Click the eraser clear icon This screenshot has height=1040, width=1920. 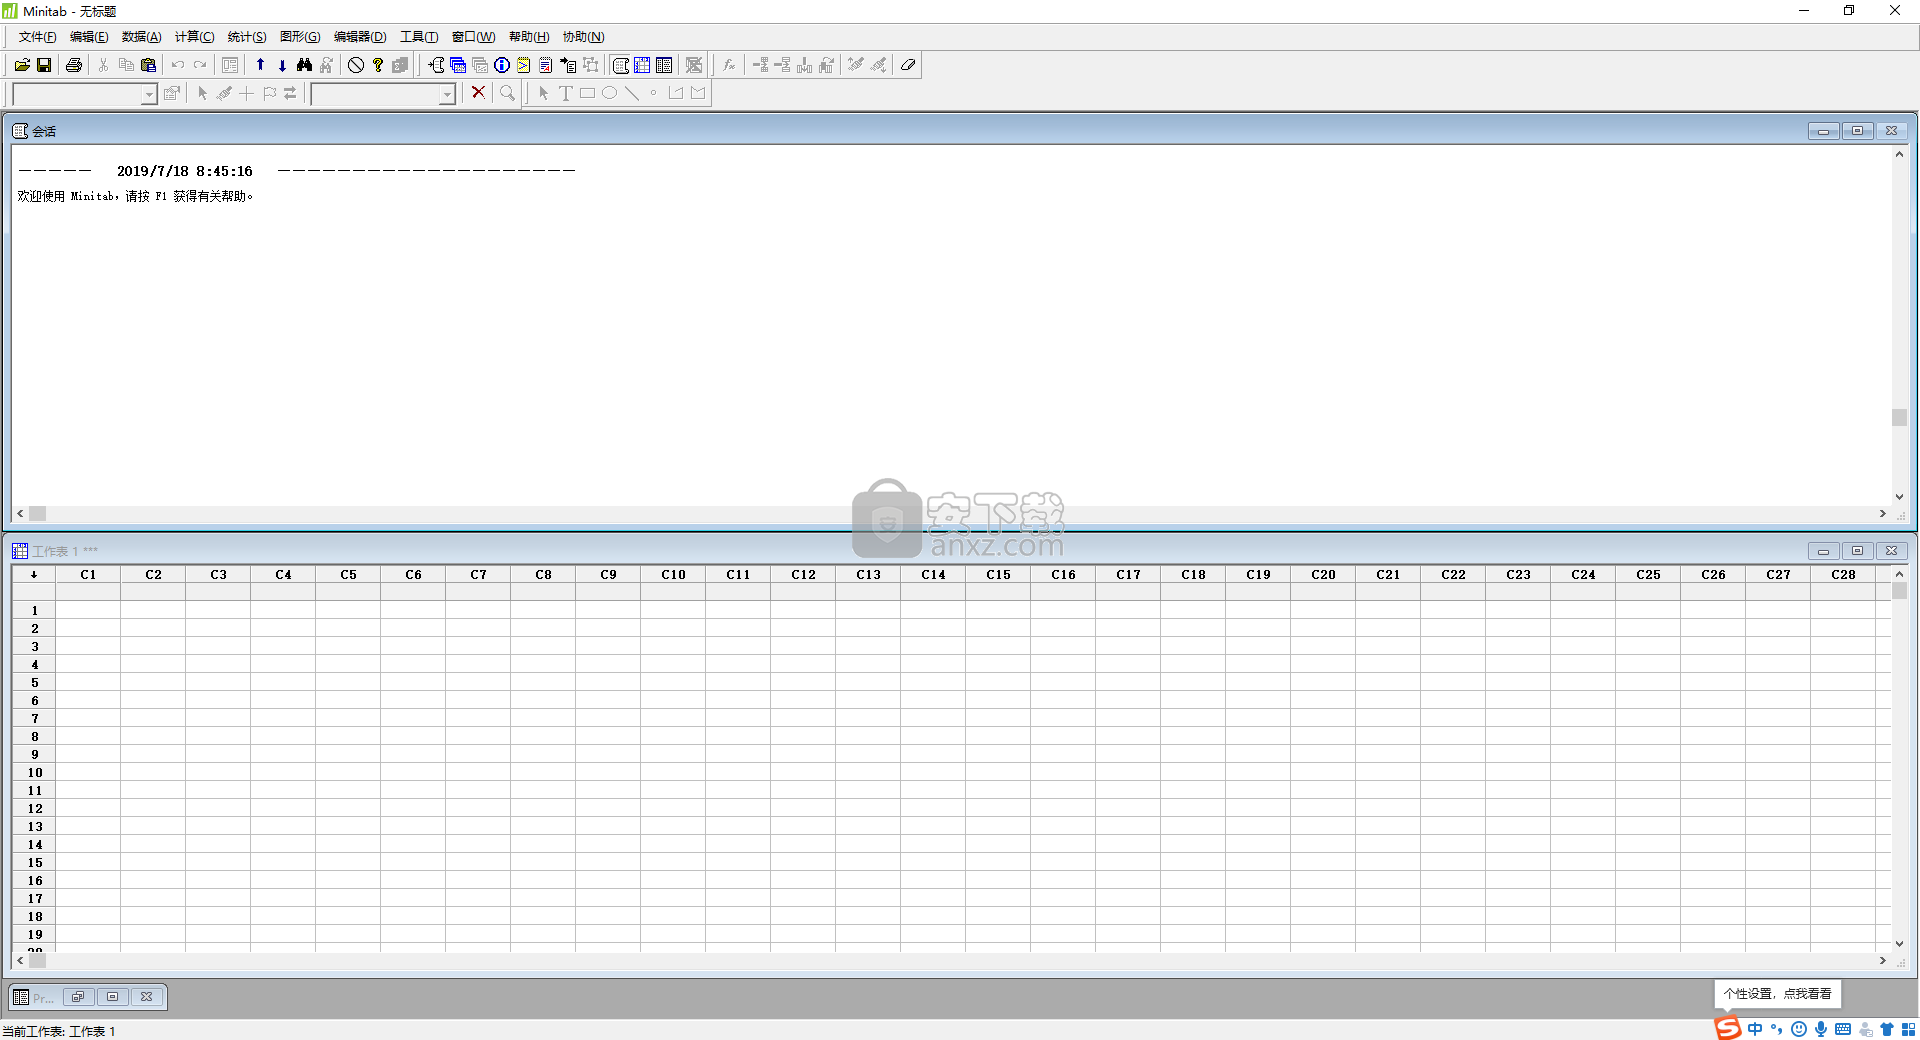pyautogui.click(x=907, y=65)
